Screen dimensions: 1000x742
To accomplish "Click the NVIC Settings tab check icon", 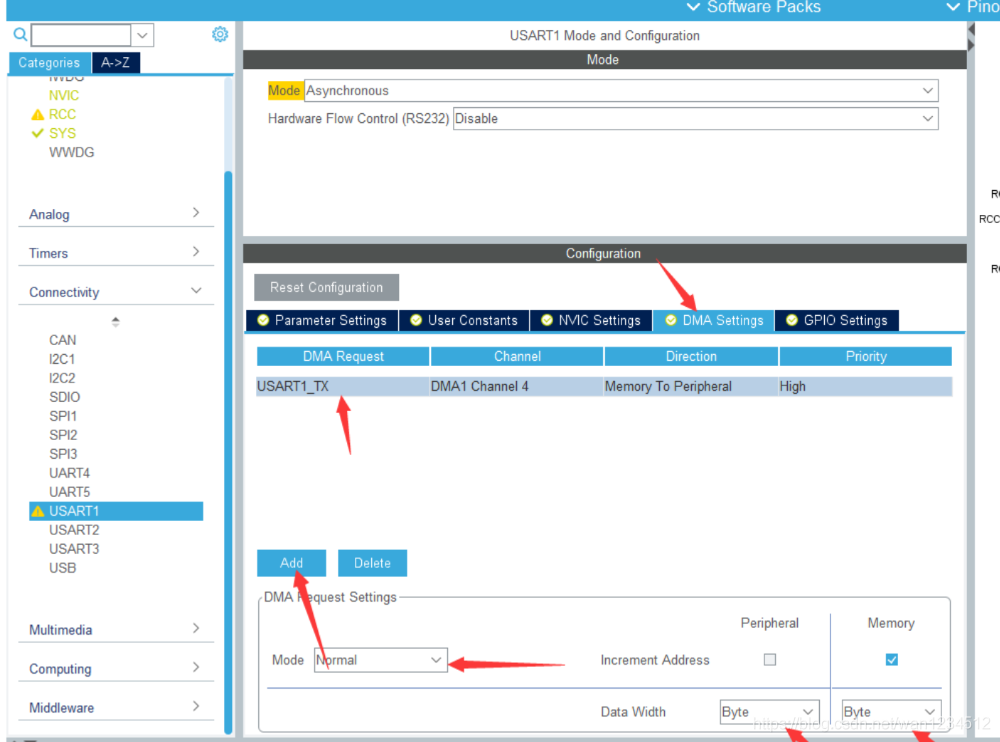I will [547, 320].
